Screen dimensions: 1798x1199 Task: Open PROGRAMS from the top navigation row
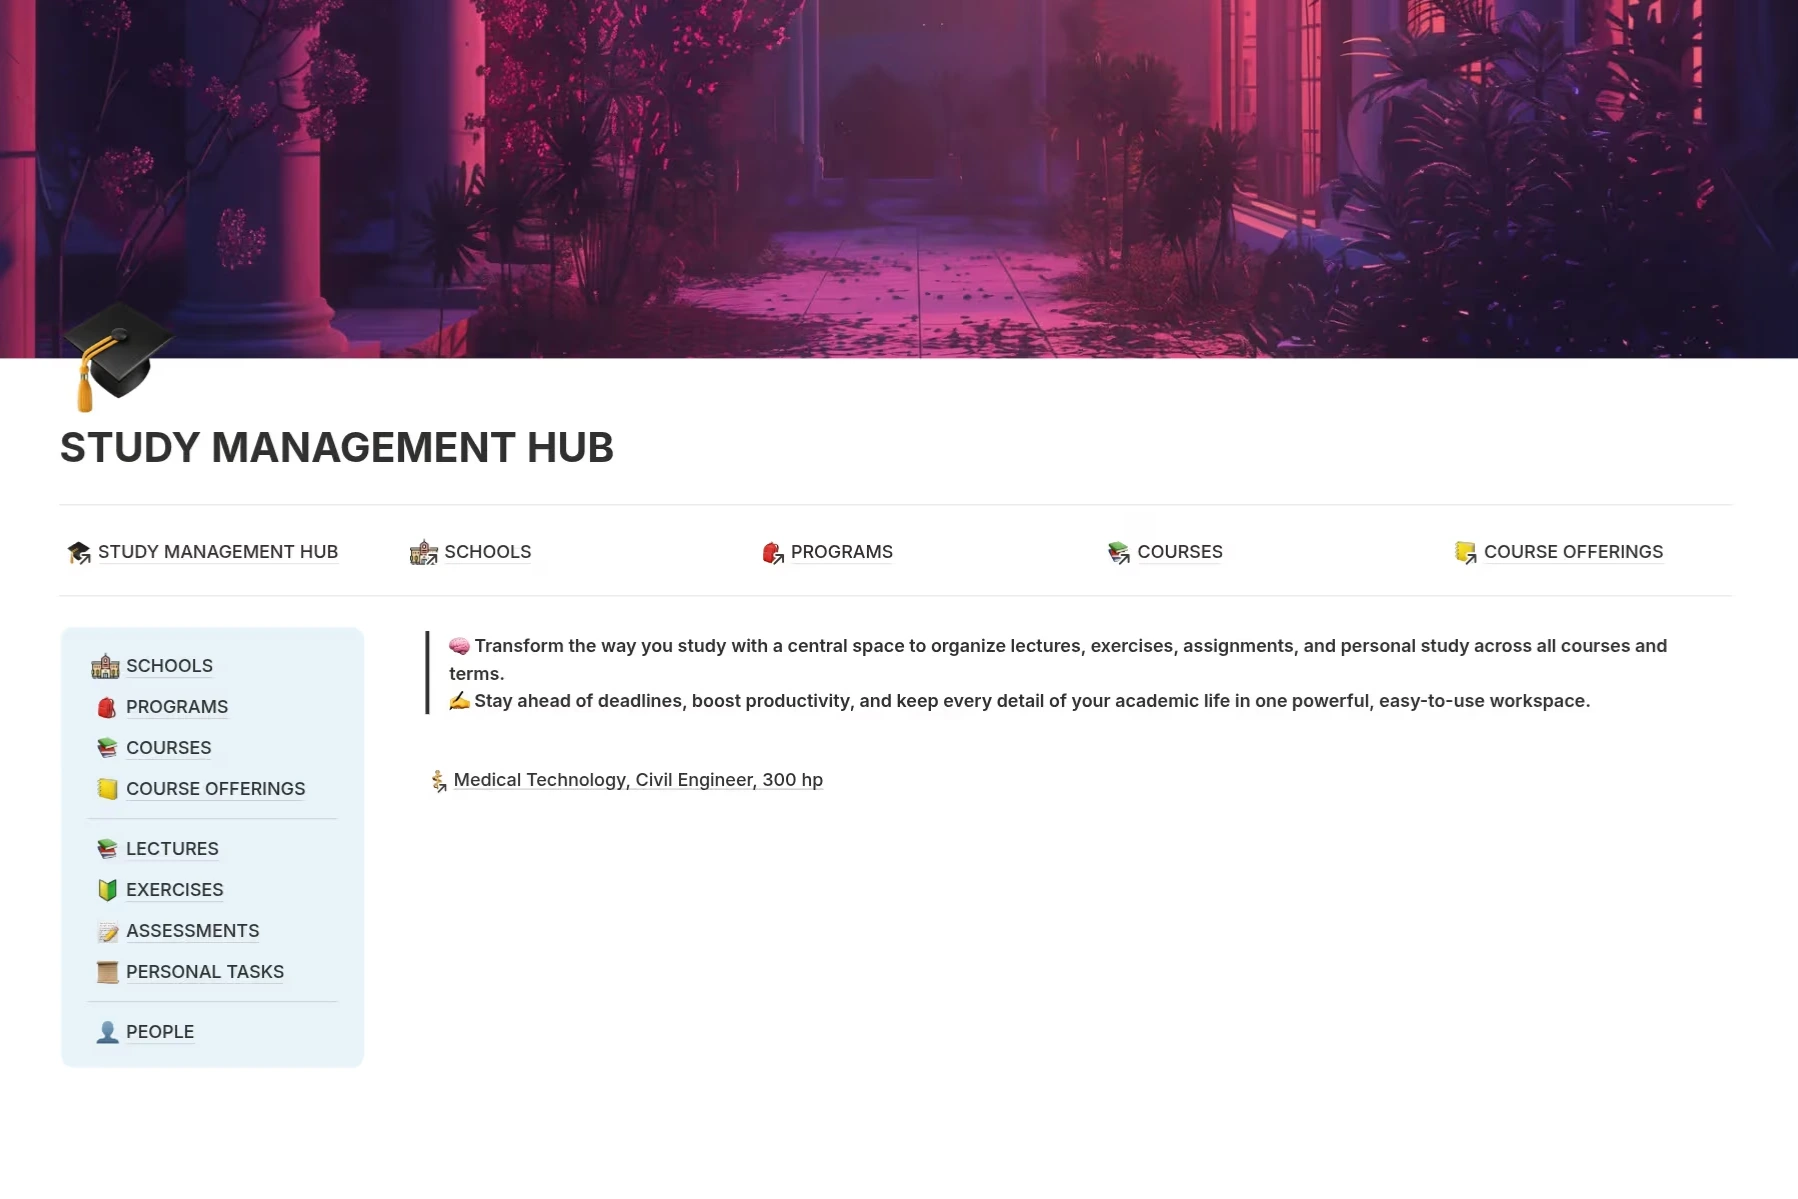(841, 552)
